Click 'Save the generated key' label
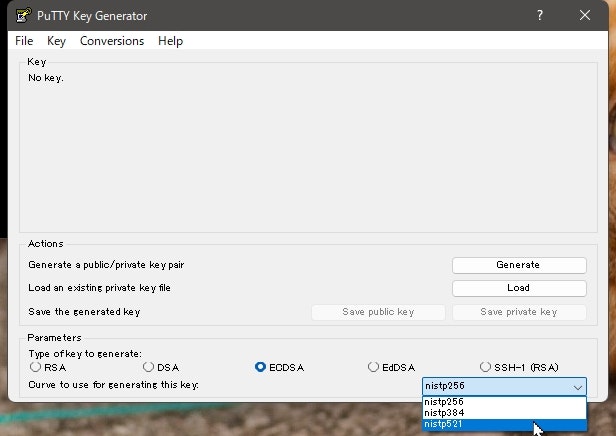The height and width of the screenshot is (436, 616). [84, 312]
